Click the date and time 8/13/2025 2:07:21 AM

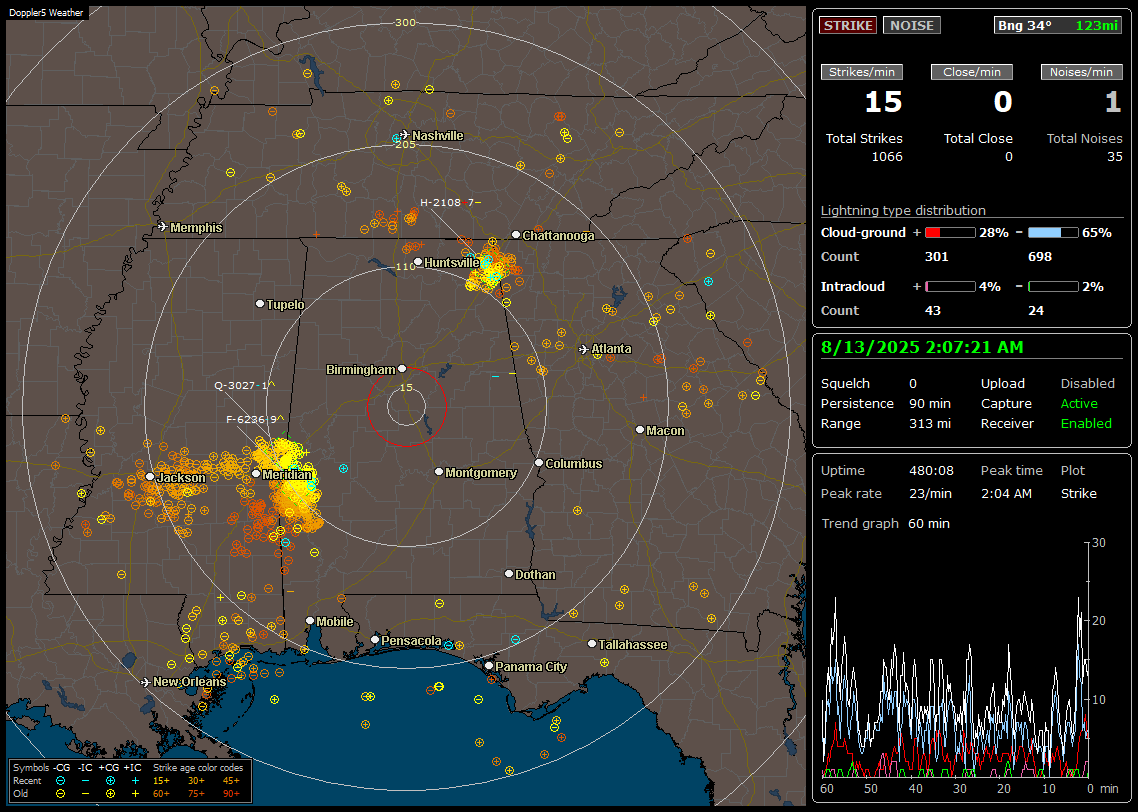point(922,348)
